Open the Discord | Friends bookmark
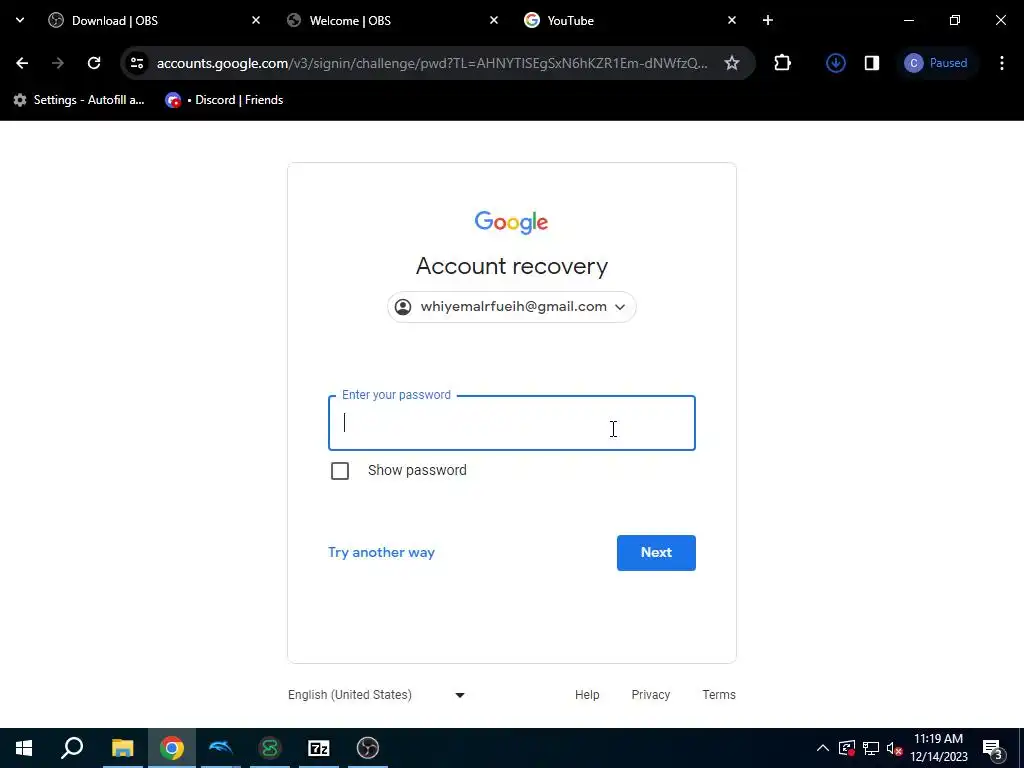1024x768 pixels. coord(225,100)
